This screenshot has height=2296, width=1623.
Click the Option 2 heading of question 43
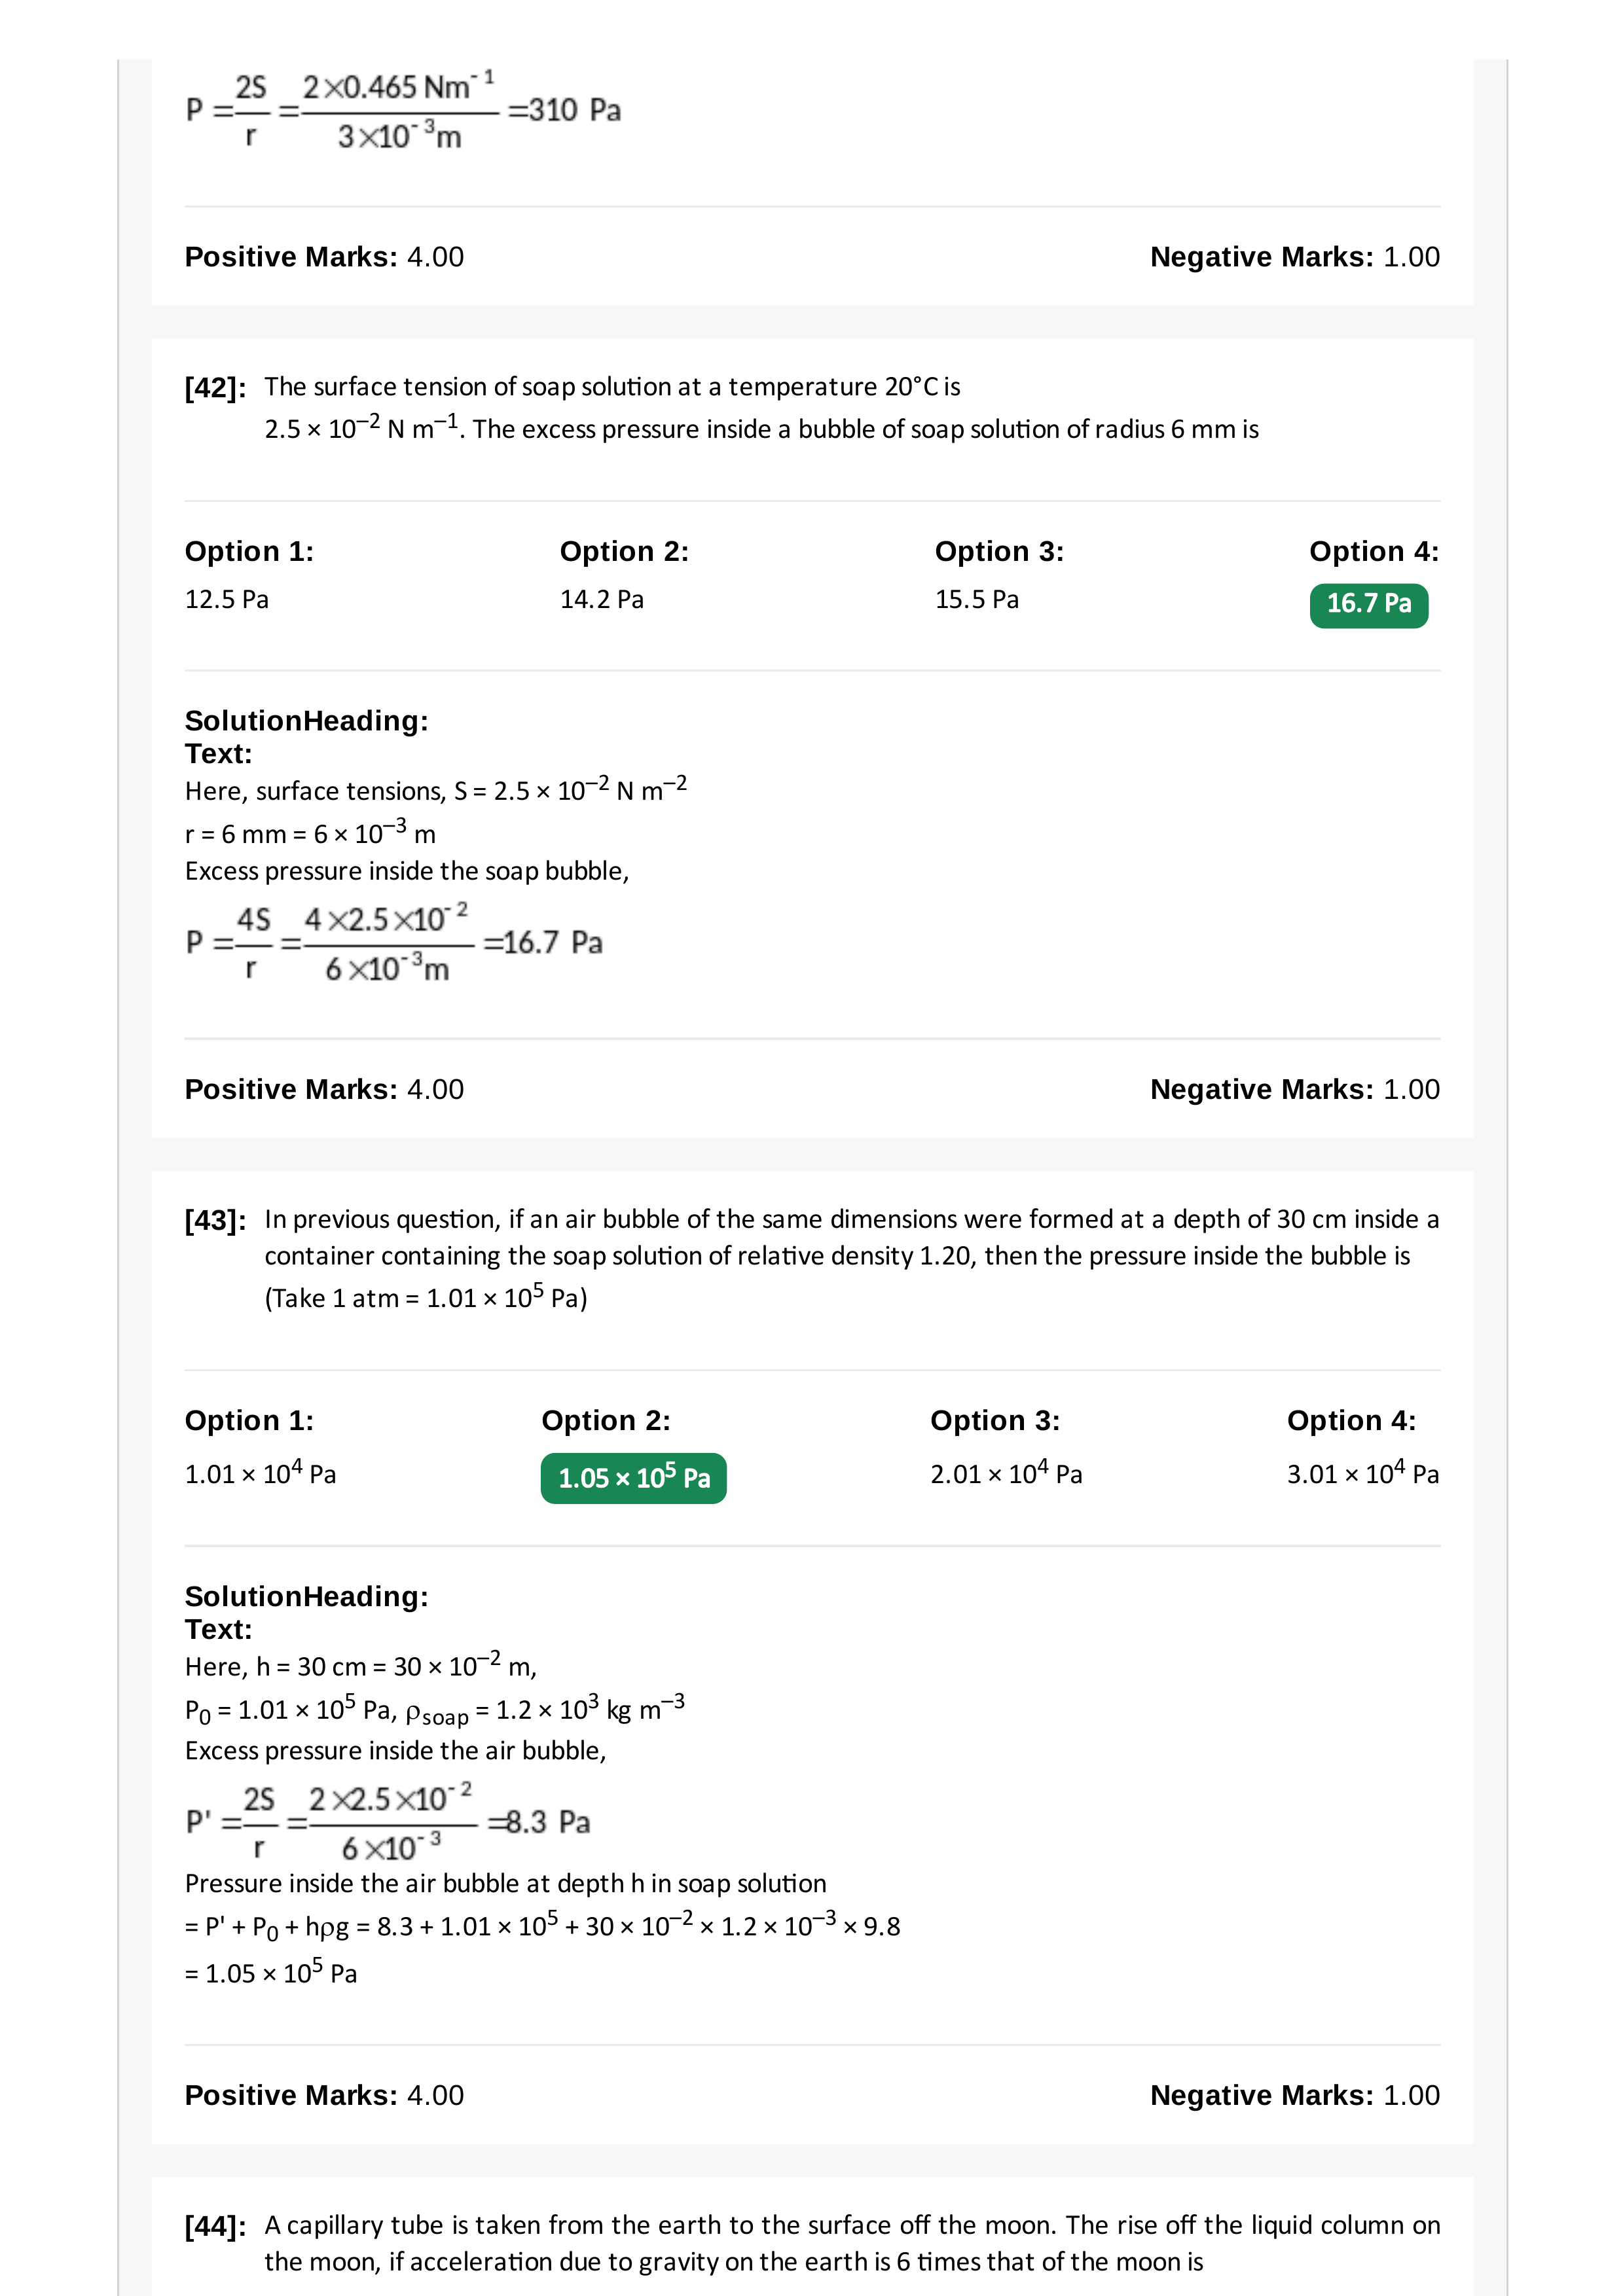606,1420
